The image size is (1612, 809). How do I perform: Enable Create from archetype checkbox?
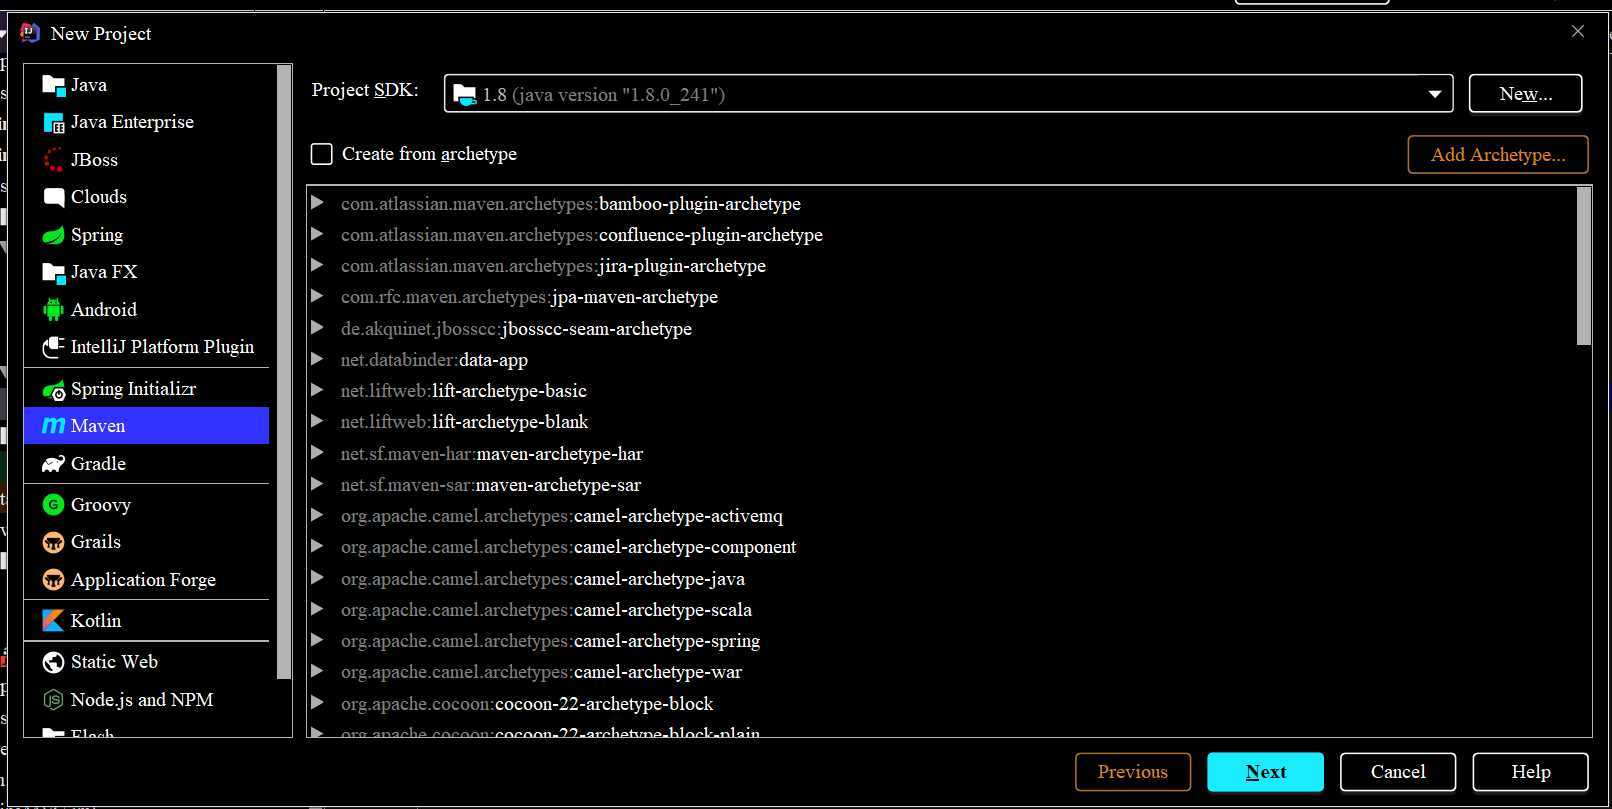tap(322, 154)
